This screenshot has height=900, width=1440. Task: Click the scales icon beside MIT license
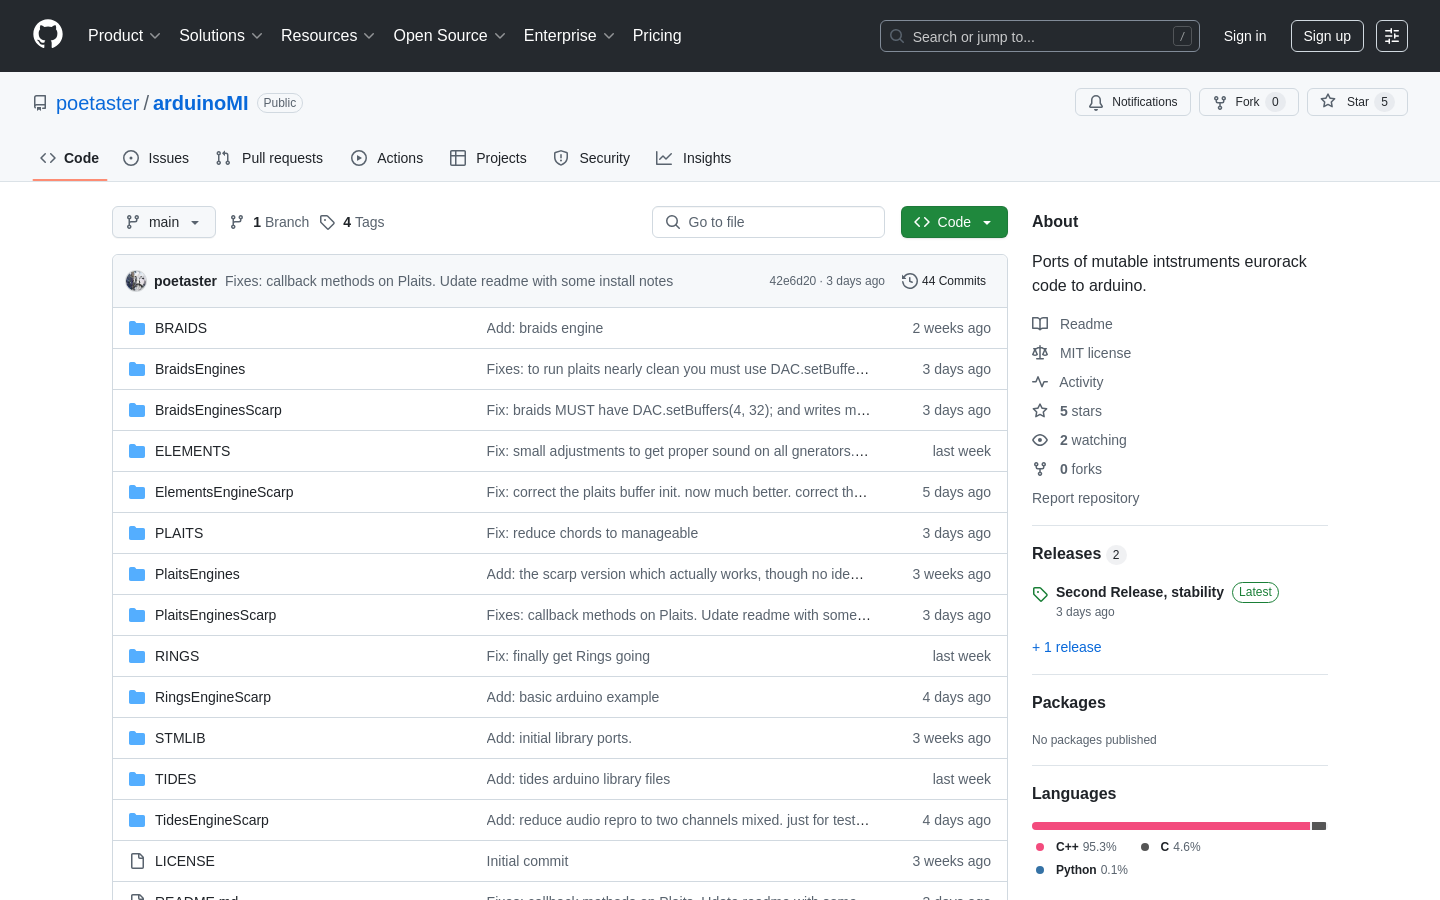click(x=1040, y=353)
